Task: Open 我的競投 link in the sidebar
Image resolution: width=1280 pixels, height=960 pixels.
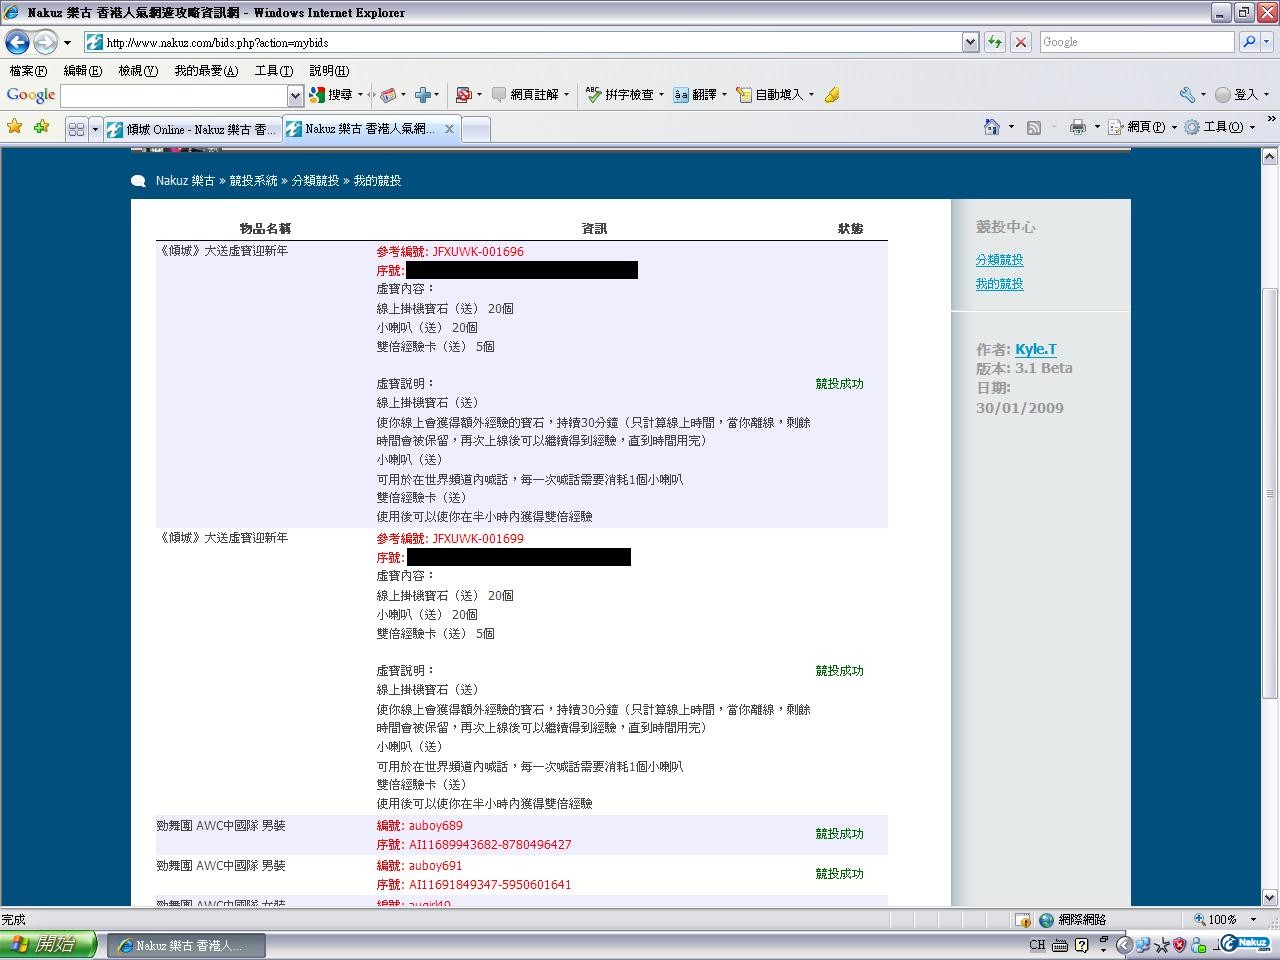Action: point(999,284)
